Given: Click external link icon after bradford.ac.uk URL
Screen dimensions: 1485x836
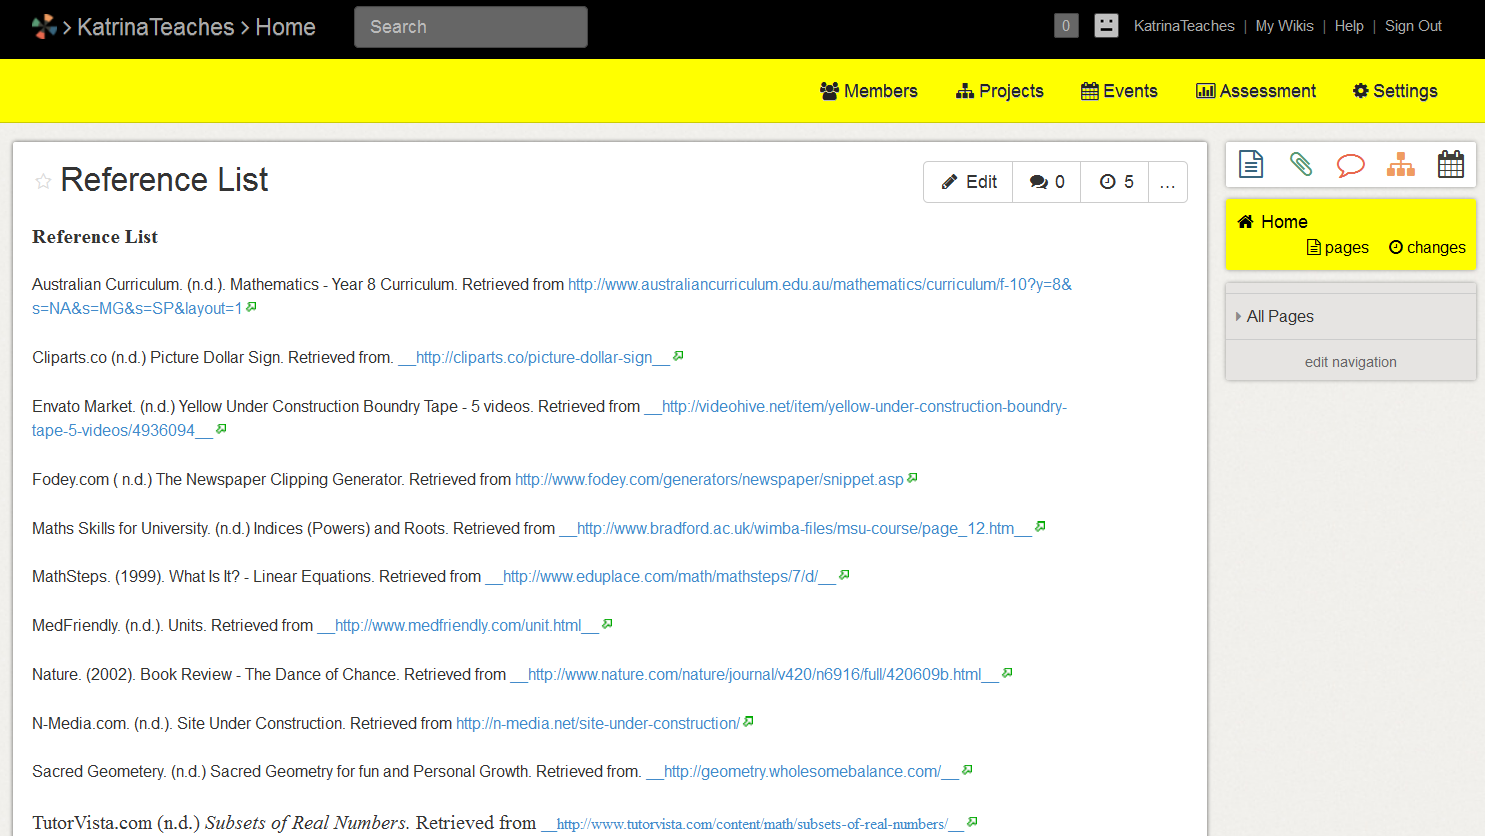Looking at the screenshot, I should (1040, 526).
